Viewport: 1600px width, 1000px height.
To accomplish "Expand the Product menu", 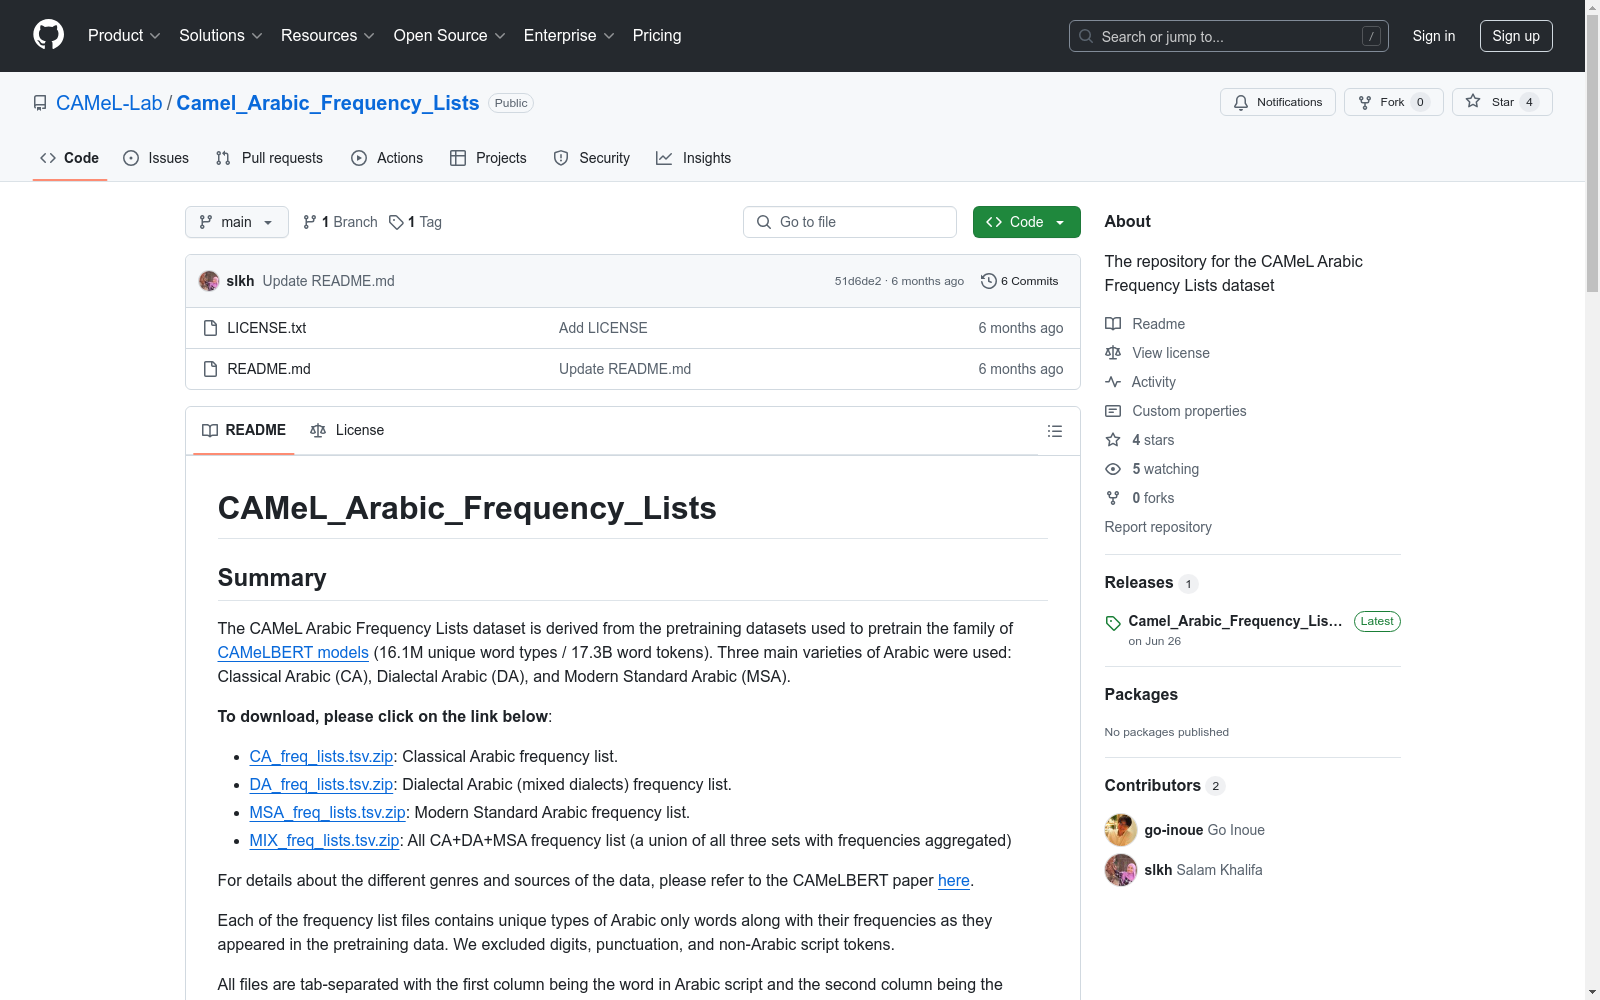I will point(124,35).
